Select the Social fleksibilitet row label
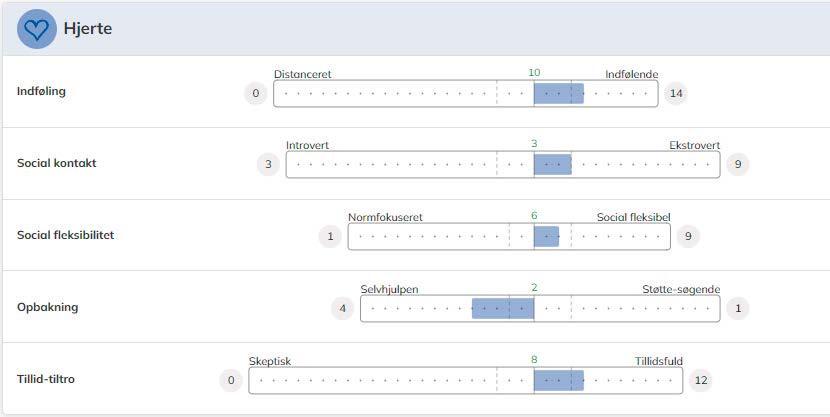This screenshot has height=417, width=830. point(66,235)
